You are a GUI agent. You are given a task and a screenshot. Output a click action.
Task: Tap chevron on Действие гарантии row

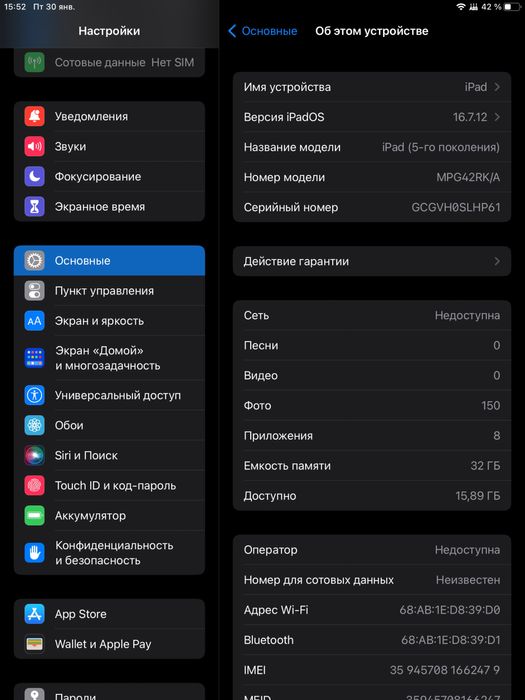click(497, 261)
